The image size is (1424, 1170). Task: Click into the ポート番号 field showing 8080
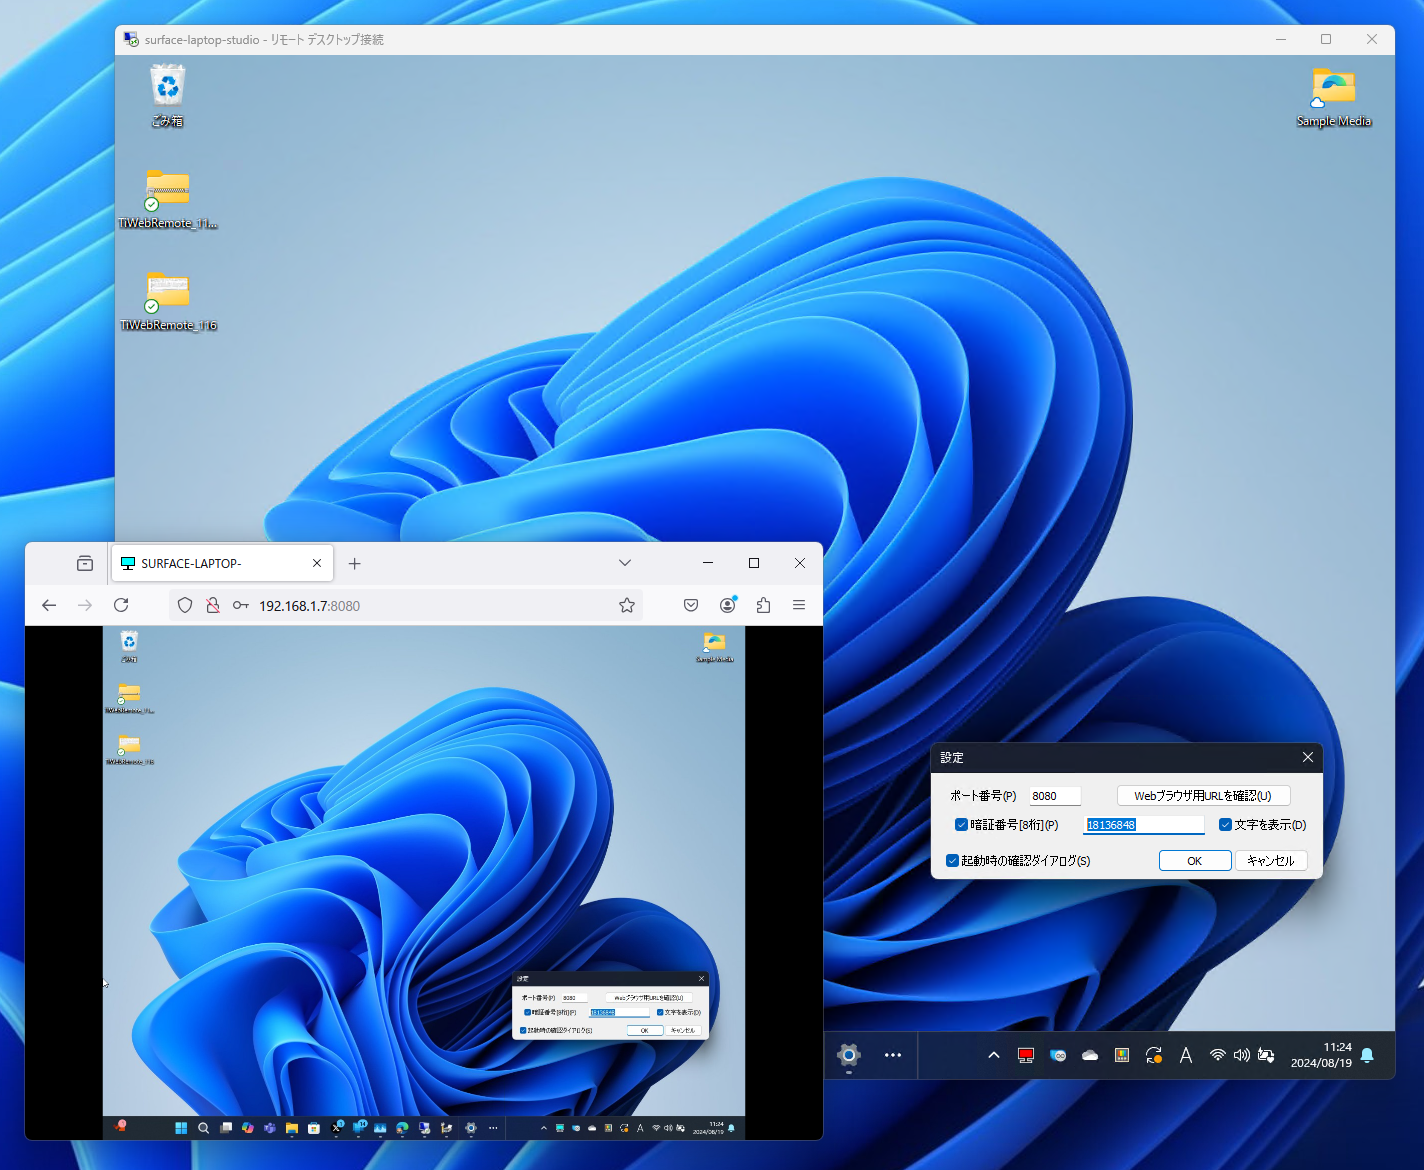pos(1055,796)
